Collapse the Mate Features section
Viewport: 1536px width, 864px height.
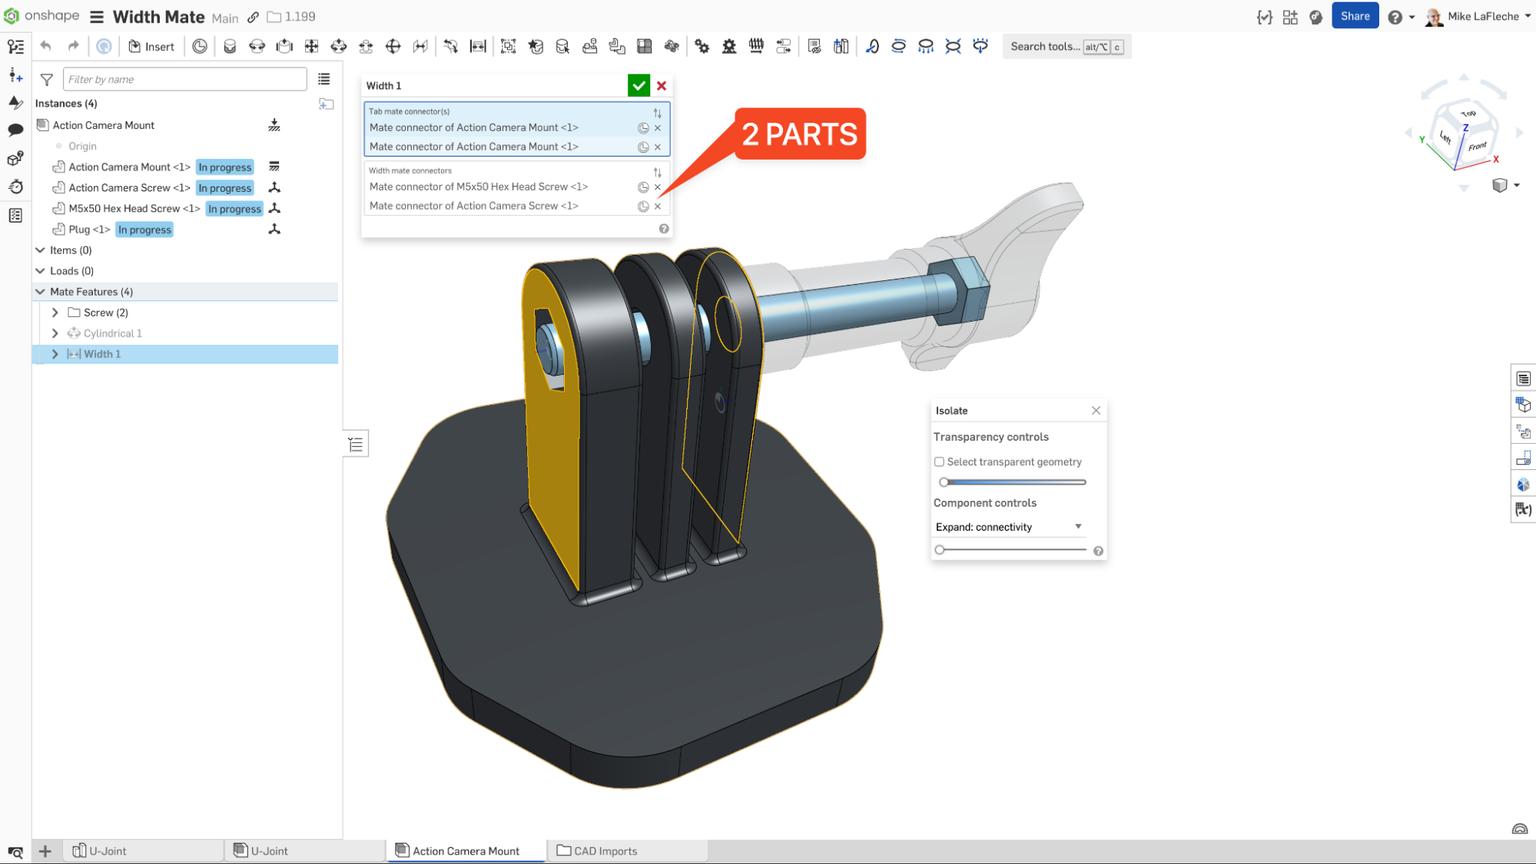[40, 291]
